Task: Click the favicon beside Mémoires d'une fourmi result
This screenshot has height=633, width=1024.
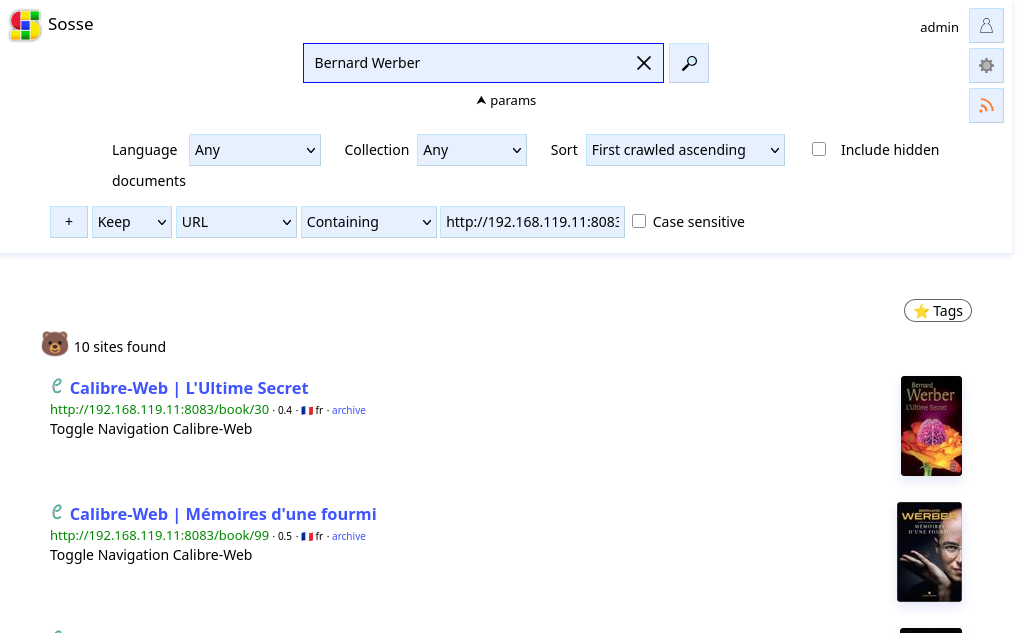Action: pos(57,512)
